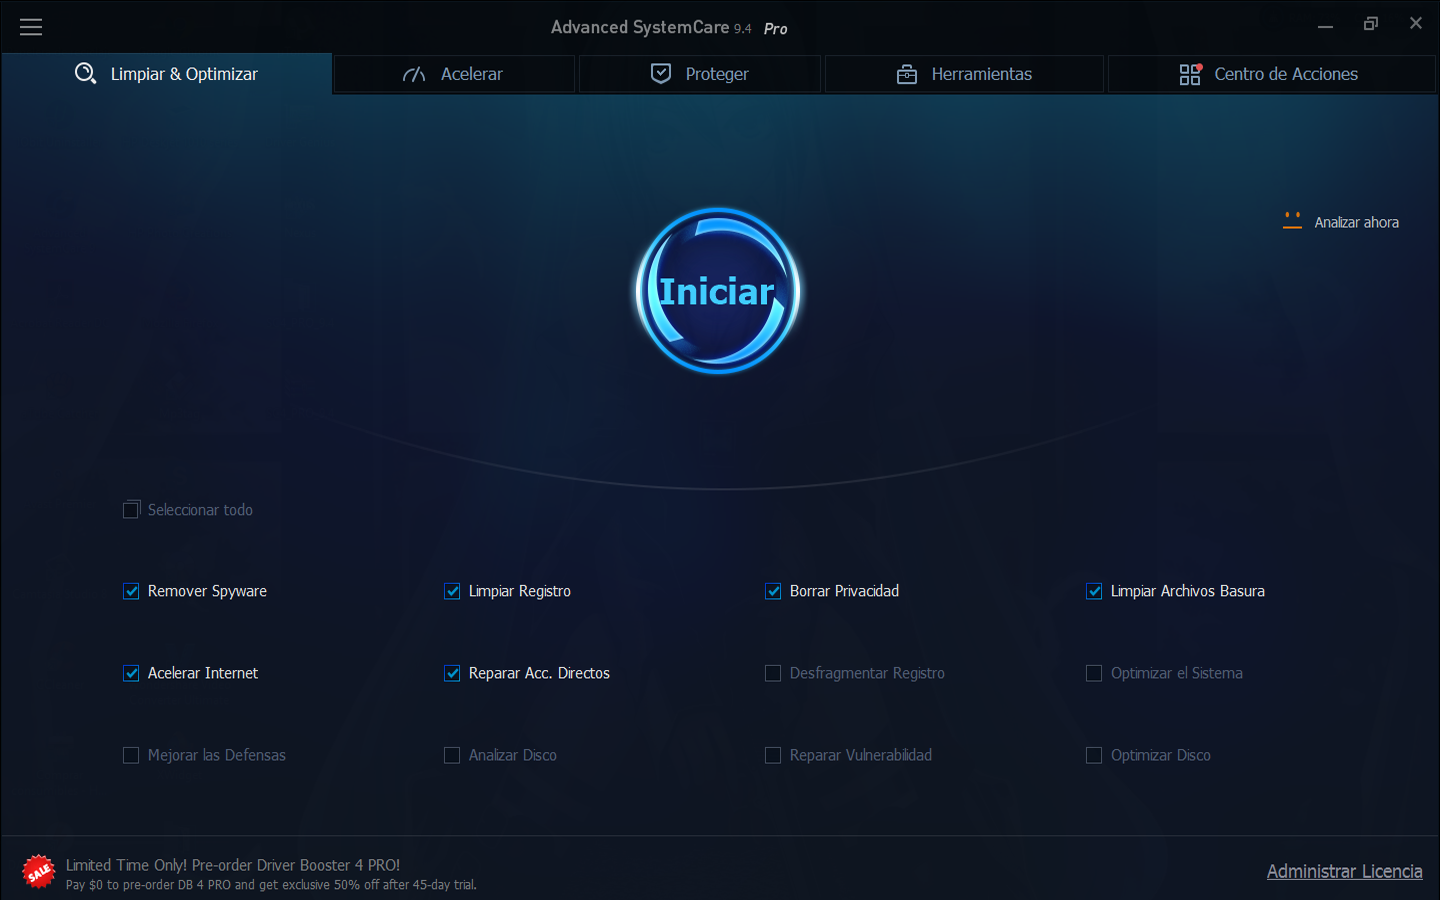This screenshot has height=900, width=1440.
Task: Restore down the application window
Action: (x=1371, y=24)
